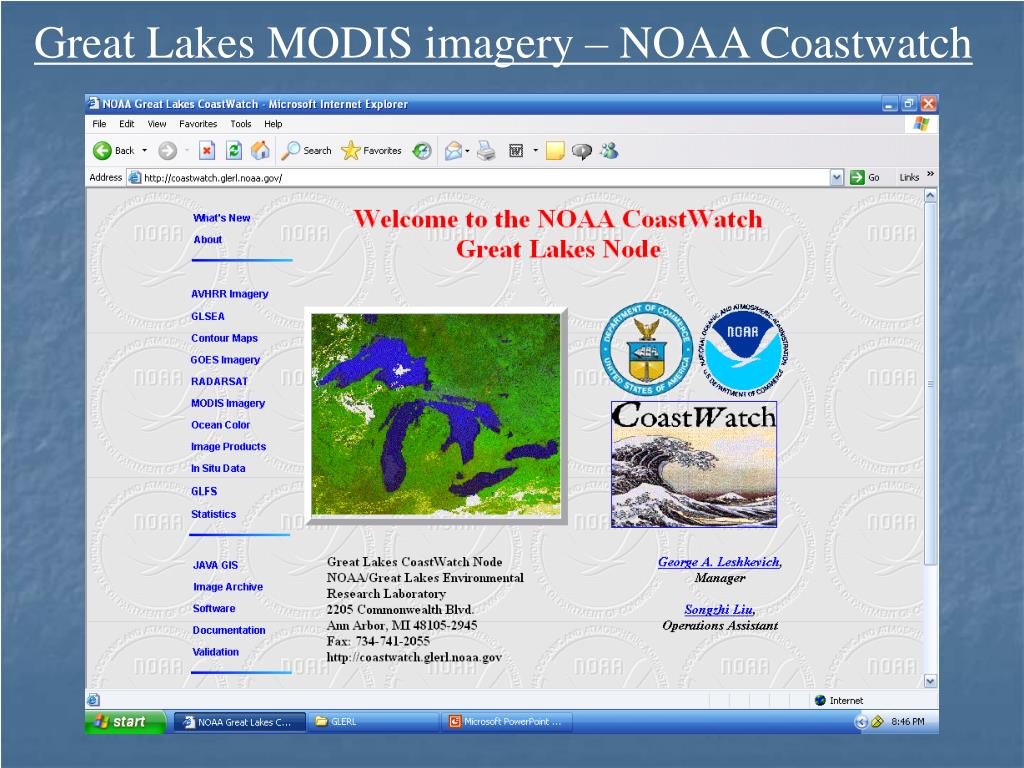Click the yellow tray icon beside the clock
Viewport: 1024px width, 768px height.
point(877,722)
